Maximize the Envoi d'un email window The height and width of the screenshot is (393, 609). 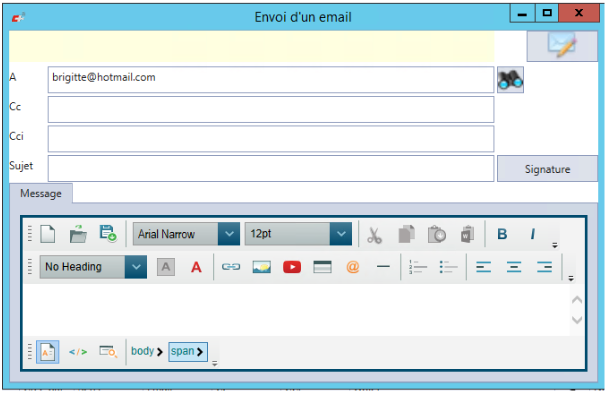pos(547,14)
